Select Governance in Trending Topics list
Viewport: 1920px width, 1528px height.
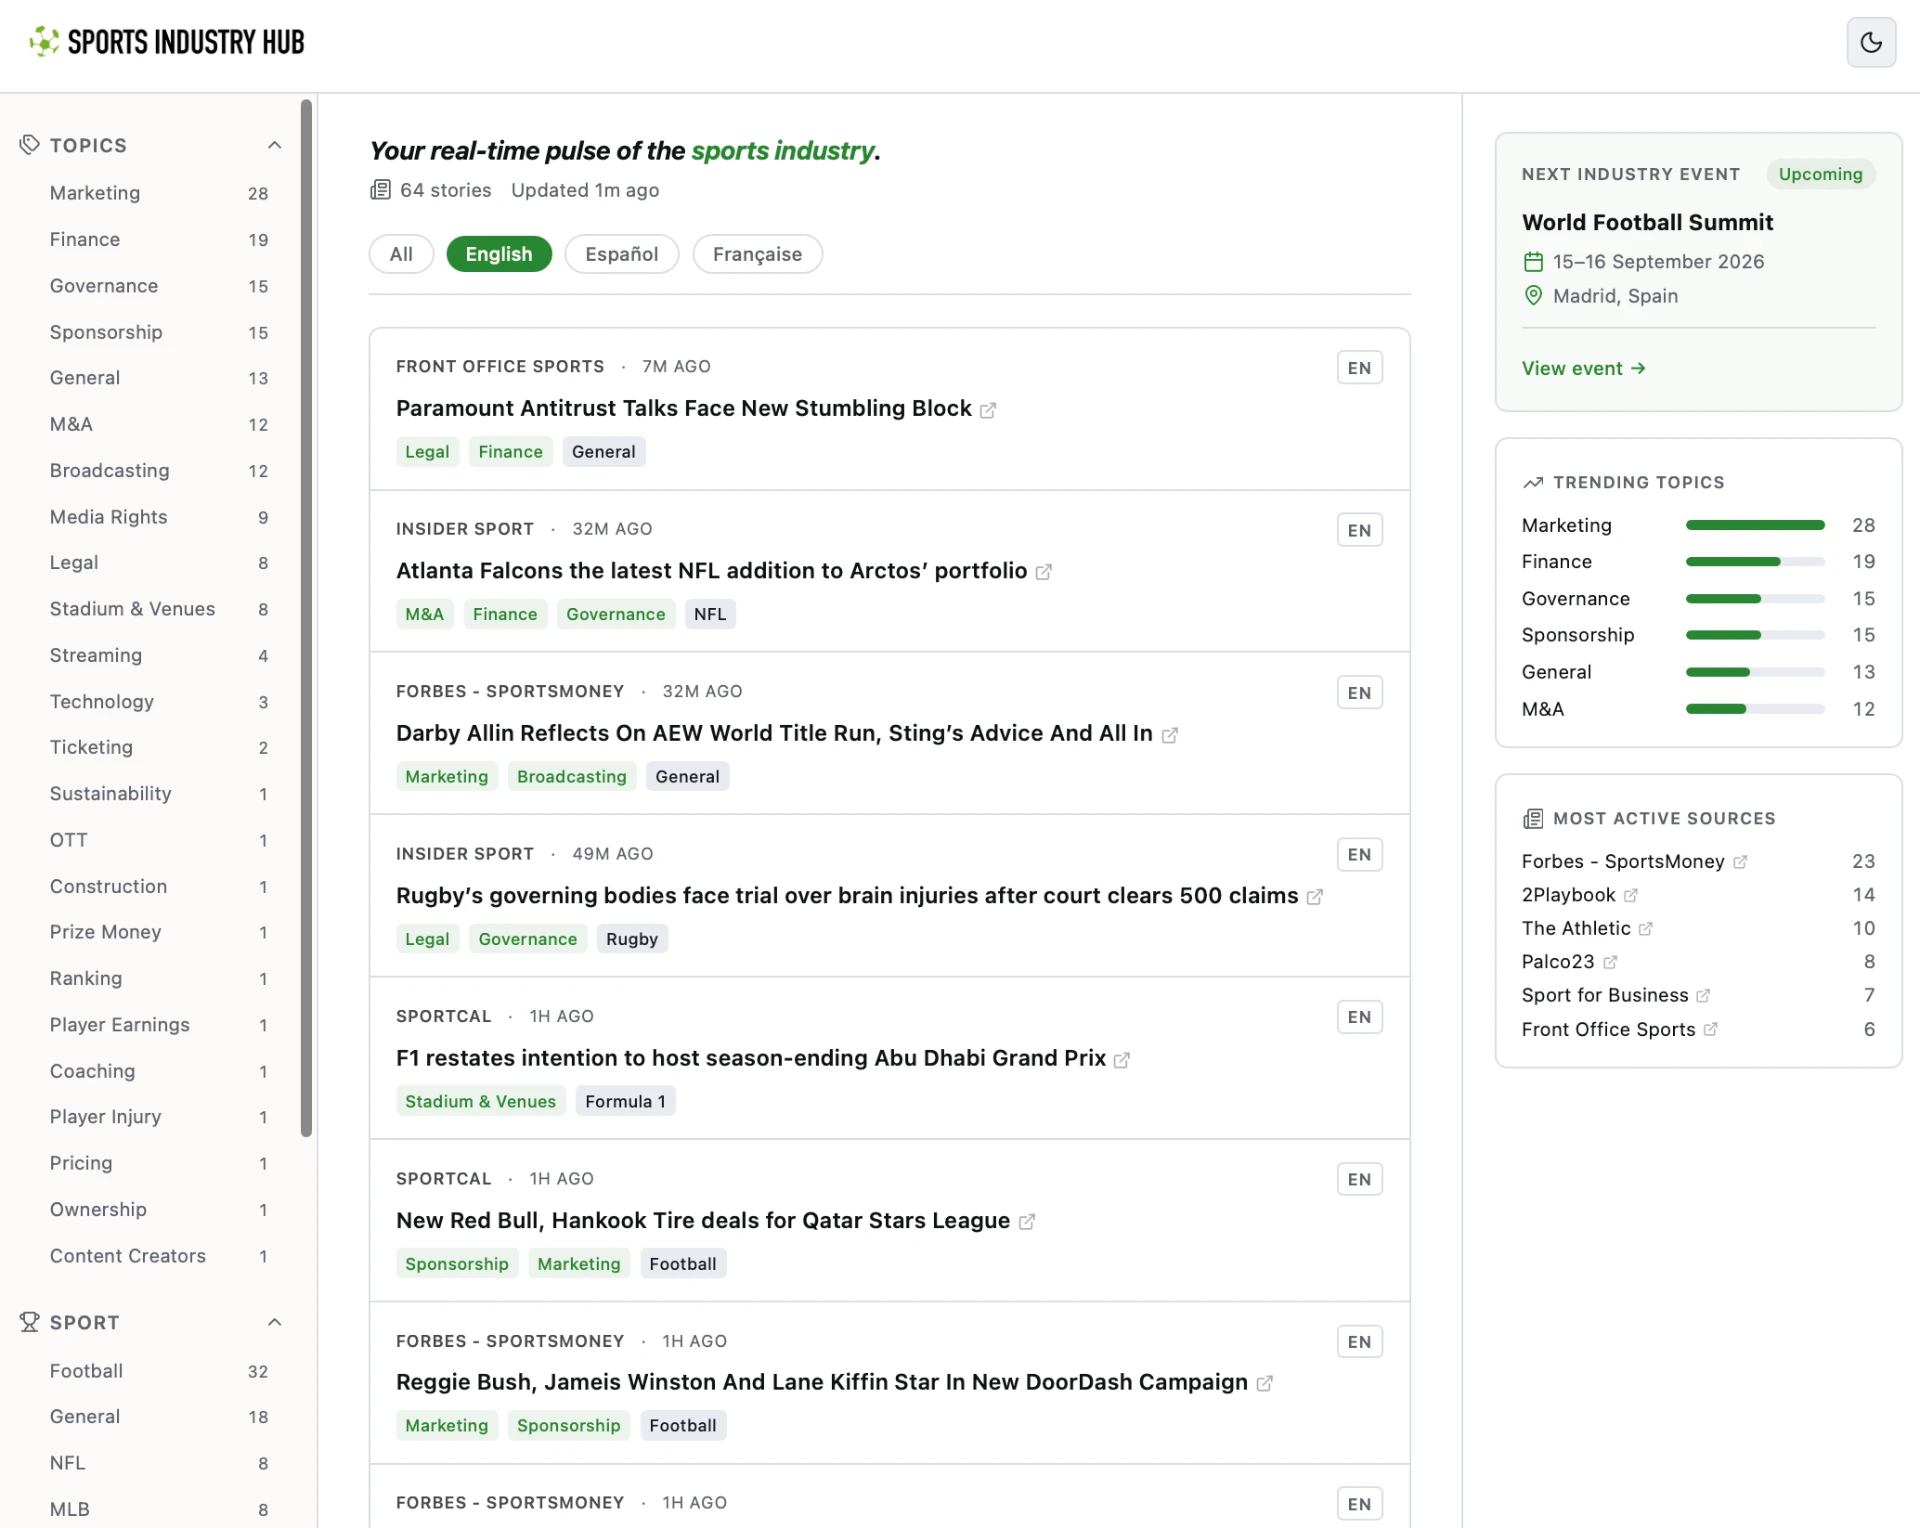(1576, 599)
